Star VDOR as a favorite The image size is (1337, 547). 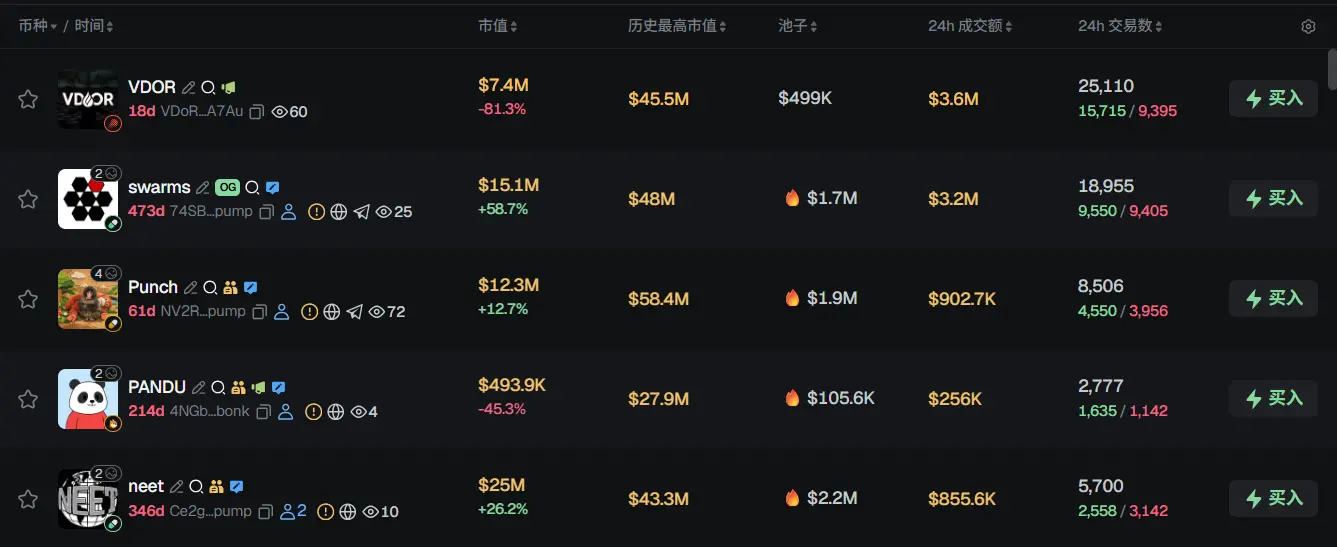click(x=28, y=99)
